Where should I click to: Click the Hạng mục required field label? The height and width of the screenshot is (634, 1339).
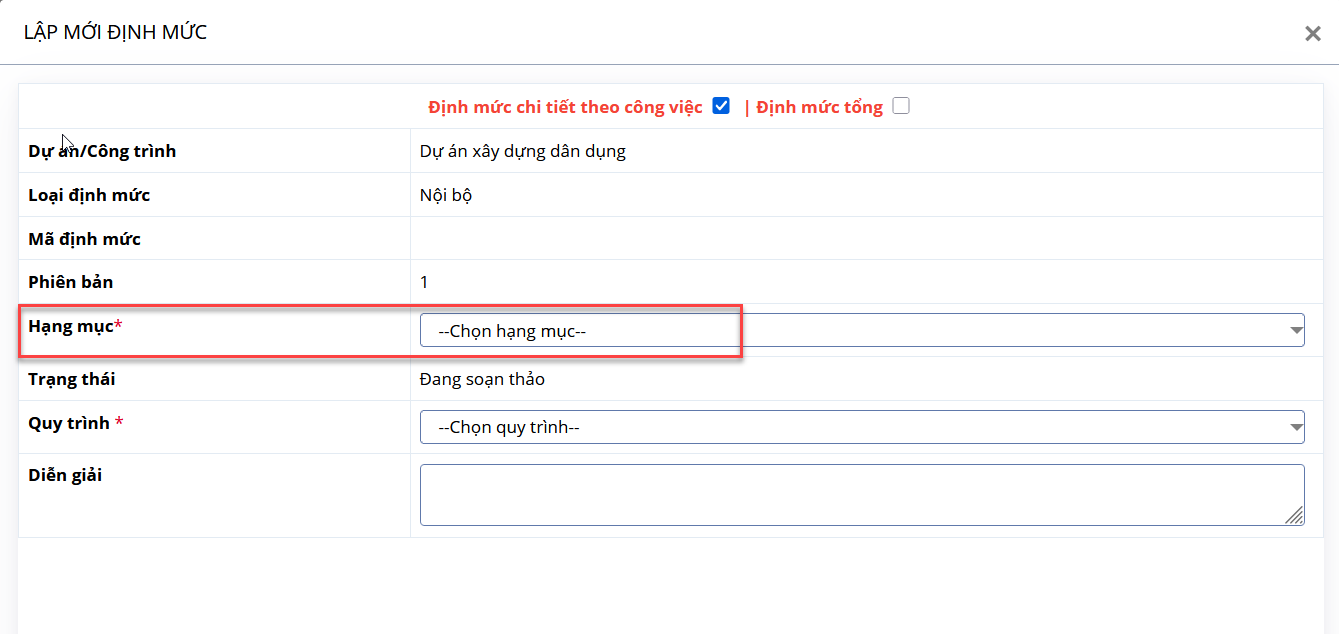[75, 326]
